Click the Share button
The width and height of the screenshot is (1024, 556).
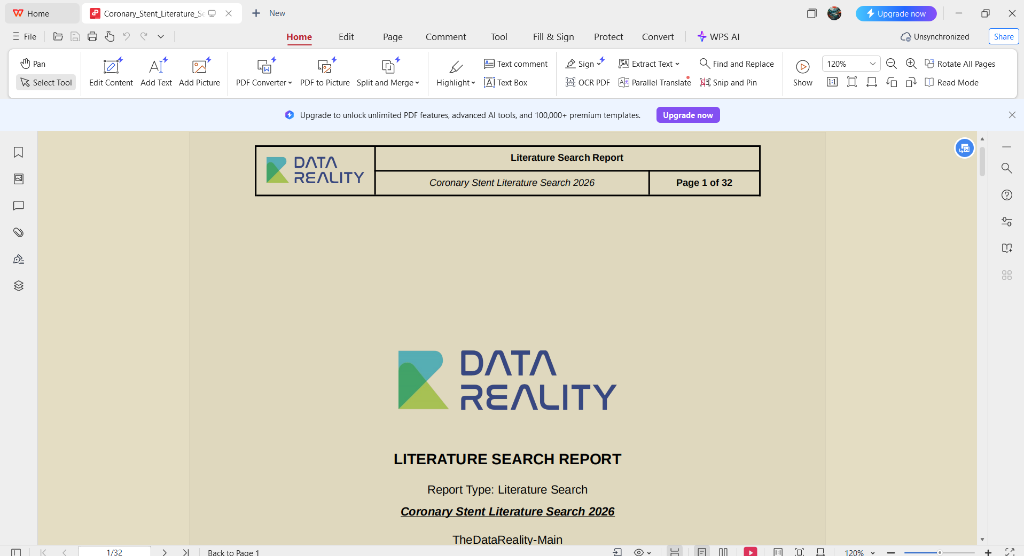[x=1004, y=37]
